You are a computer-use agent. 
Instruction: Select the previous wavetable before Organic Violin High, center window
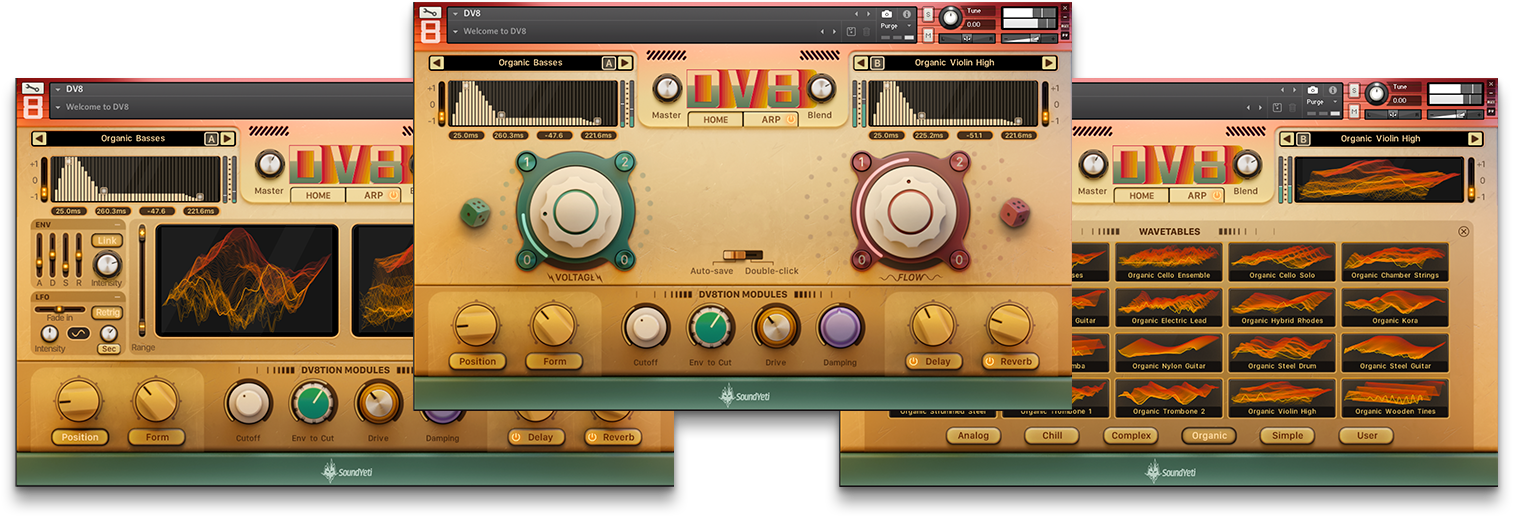(860, 63)
